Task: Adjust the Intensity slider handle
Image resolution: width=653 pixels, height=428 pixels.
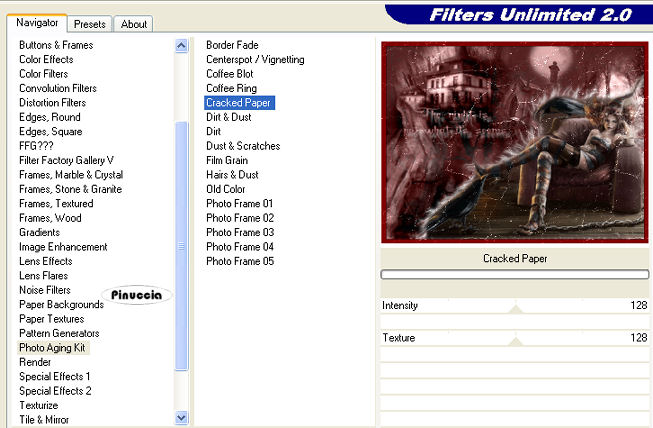Action: pos(516,309)
